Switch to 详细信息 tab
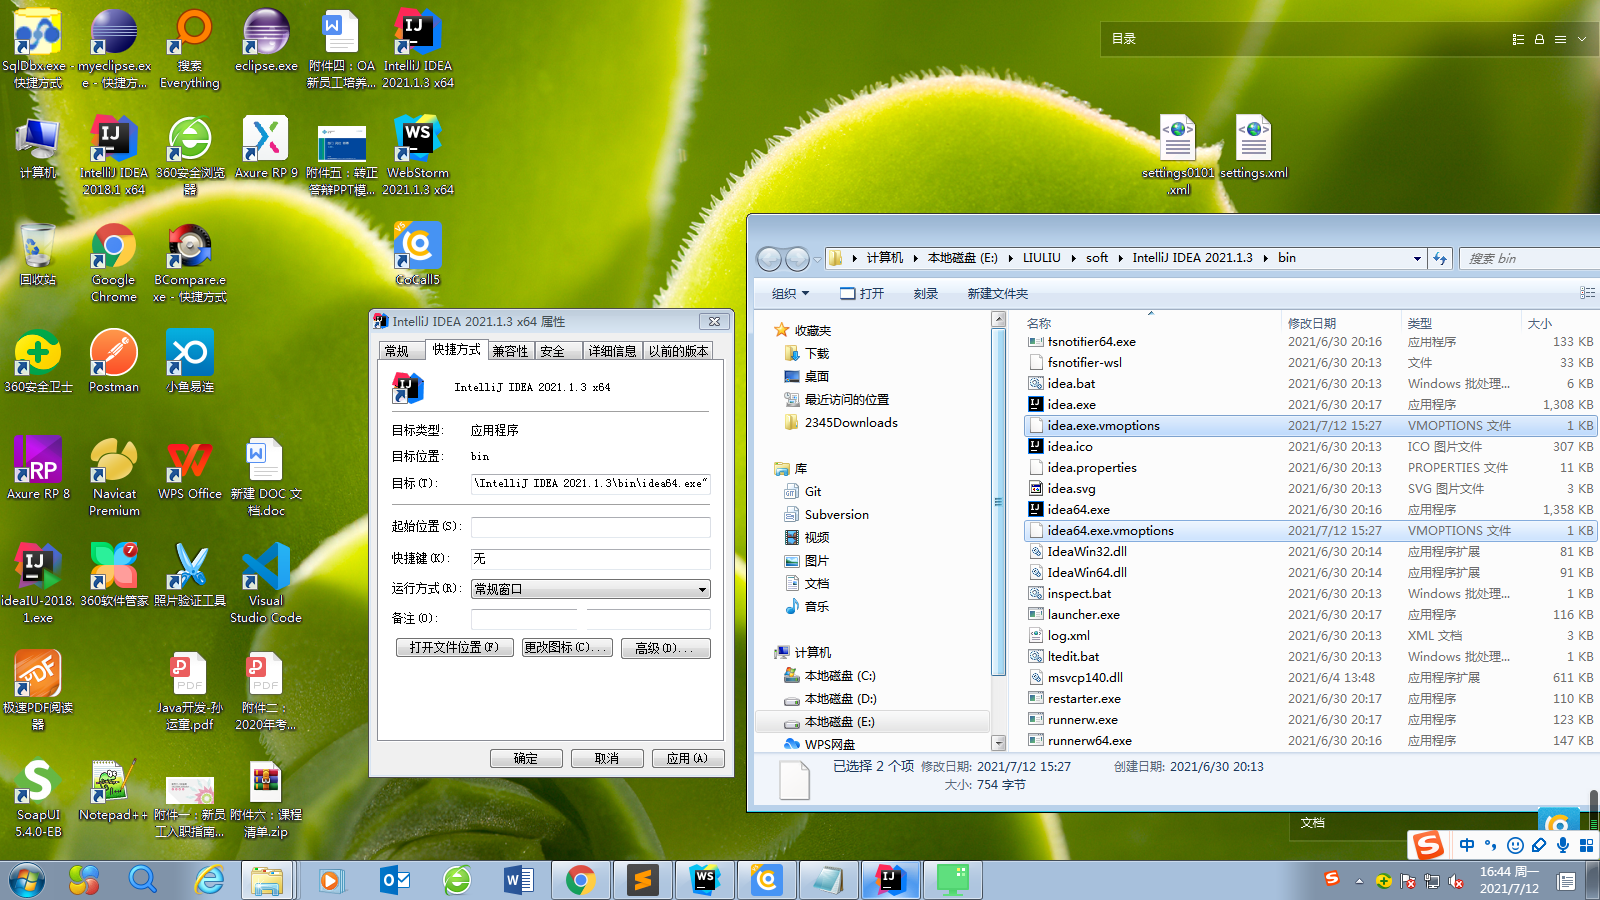The width and height of the screenshot is (1600, 900). point(612,351)
